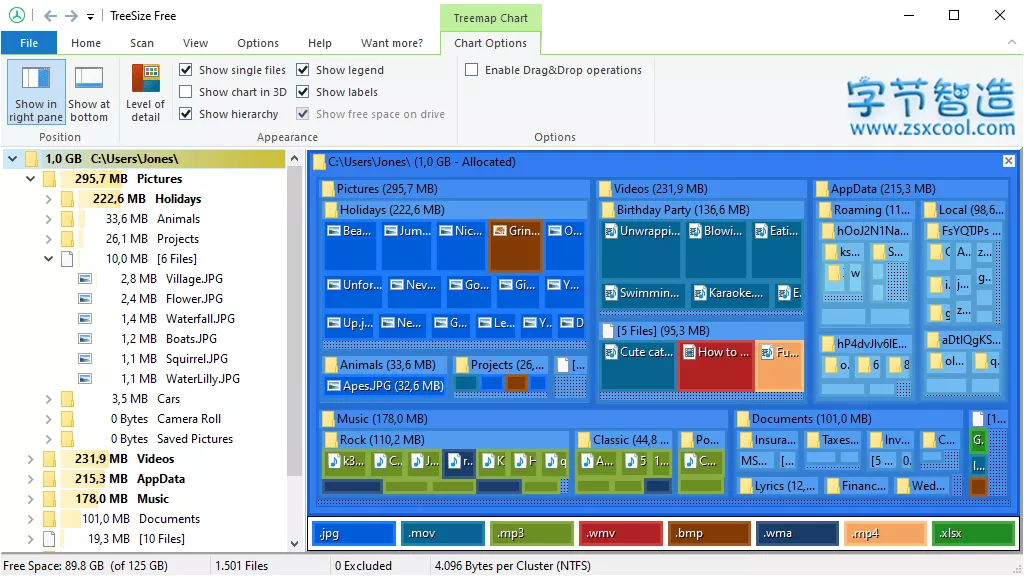Switch to the Scan ribbon tab
This screenshot has height=576, width=1024.
click(x=142, y=43)
